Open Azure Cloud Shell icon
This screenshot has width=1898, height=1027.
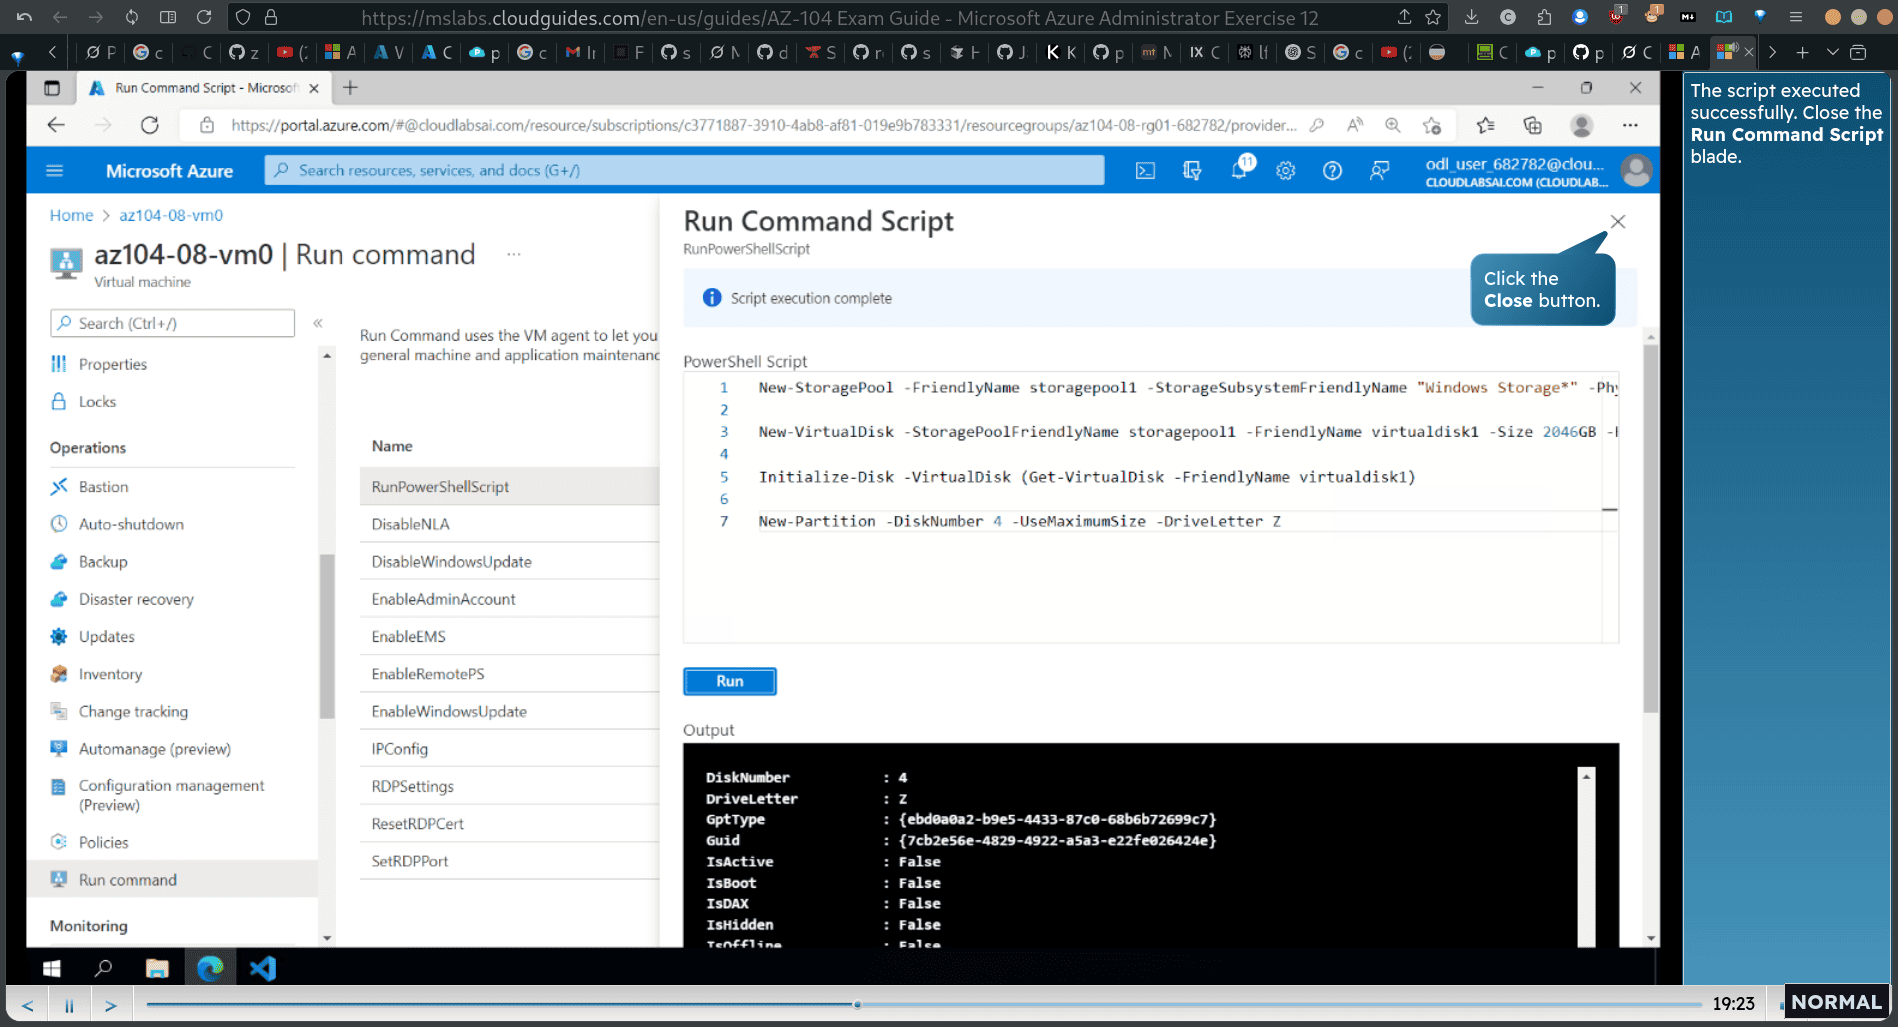pos(1145,171)
